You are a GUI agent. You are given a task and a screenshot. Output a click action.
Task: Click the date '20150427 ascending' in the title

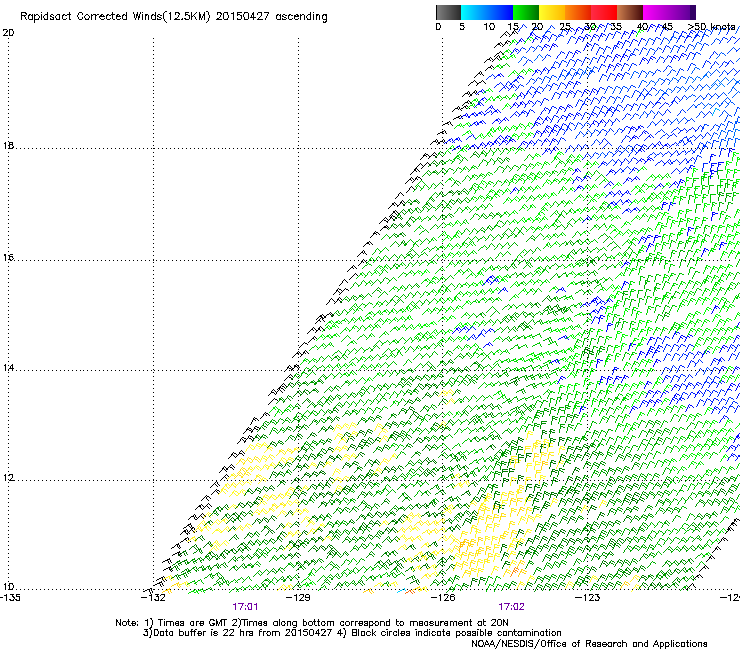coord(271,17)
